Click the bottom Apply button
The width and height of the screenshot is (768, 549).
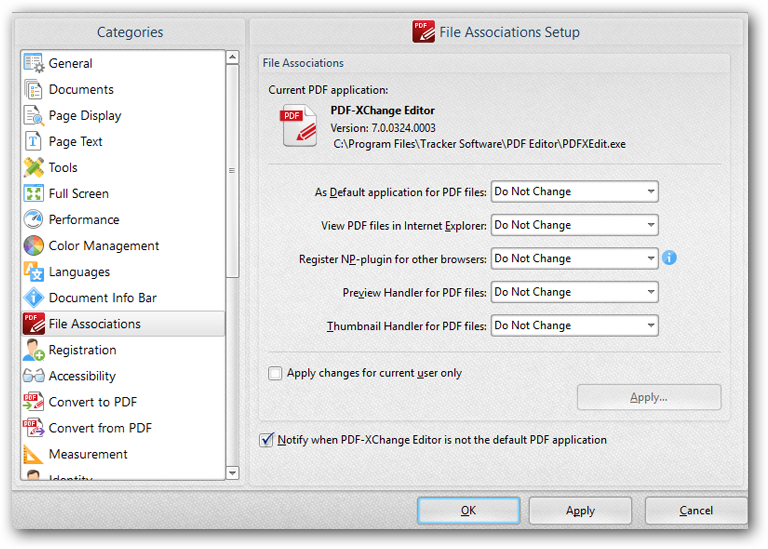pos(580,510)
